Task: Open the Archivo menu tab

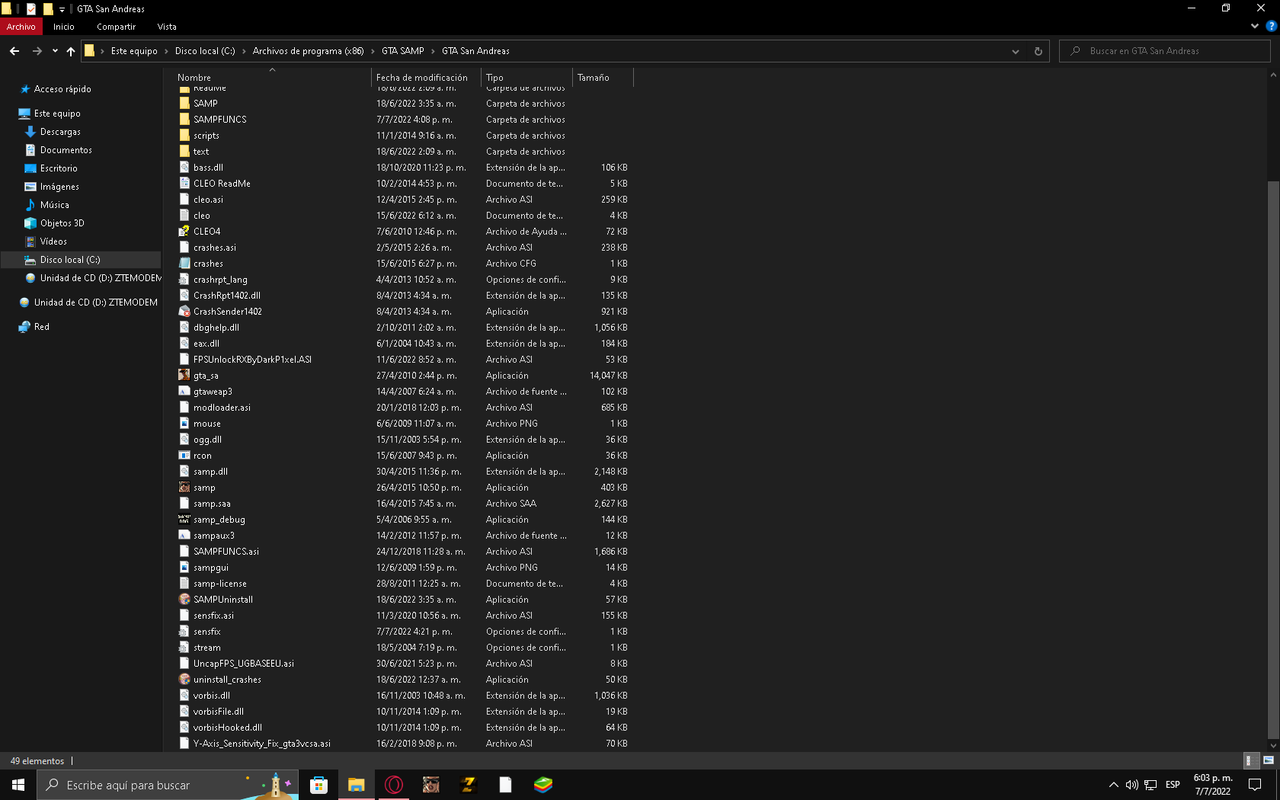Action: point(21,27)
